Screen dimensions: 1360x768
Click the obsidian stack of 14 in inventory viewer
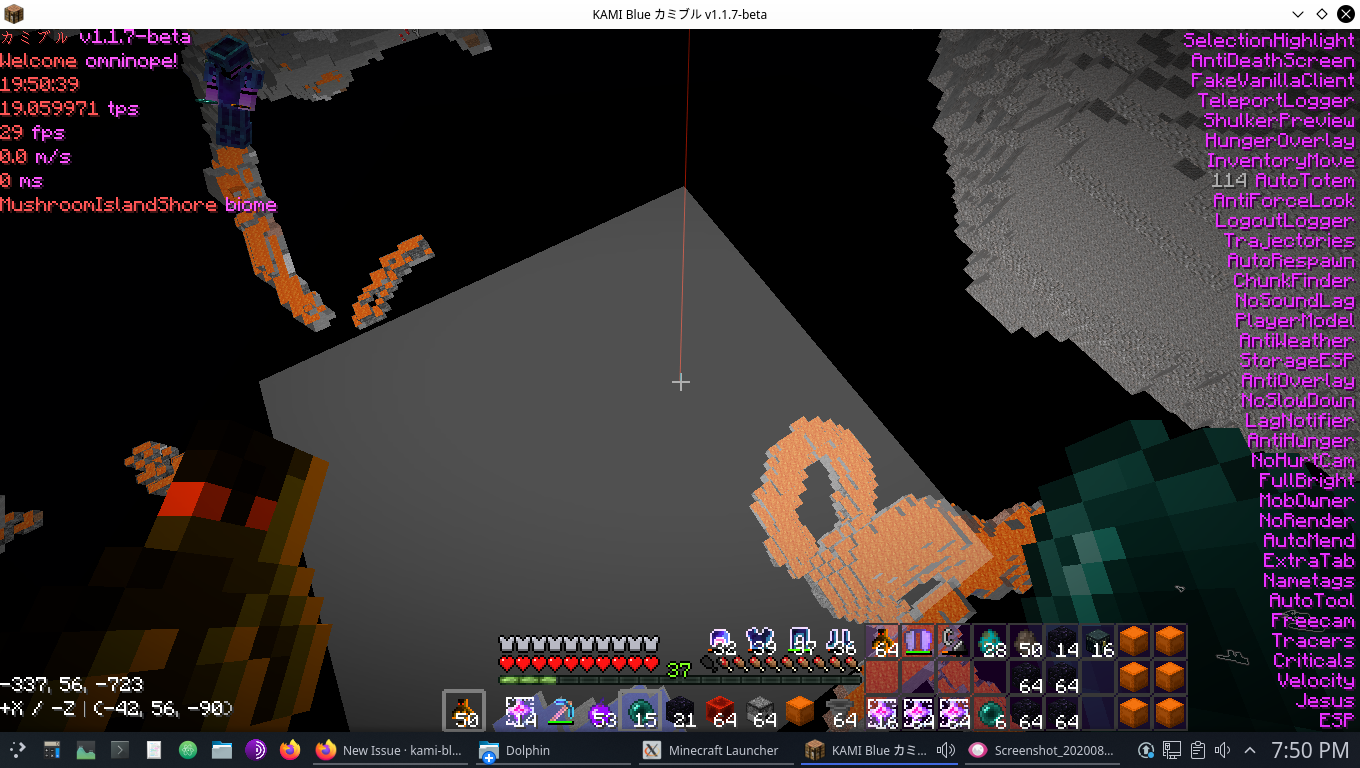1062,642
